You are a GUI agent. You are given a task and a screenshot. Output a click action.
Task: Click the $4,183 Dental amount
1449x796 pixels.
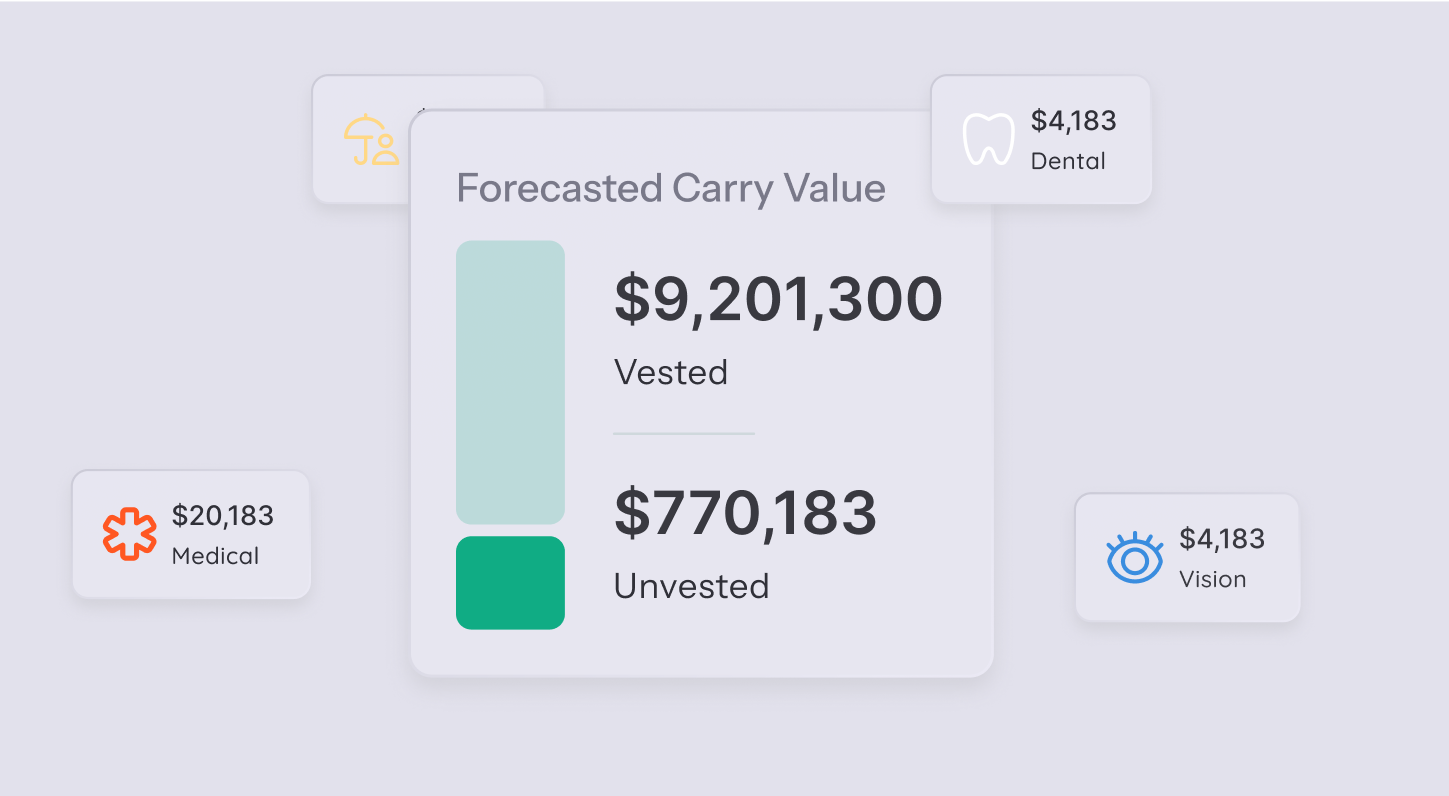pos(1073,121)
